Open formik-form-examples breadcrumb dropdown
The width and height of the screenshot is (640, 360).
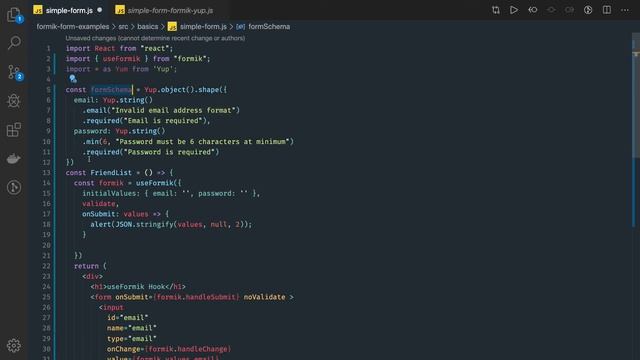(73, 27)
